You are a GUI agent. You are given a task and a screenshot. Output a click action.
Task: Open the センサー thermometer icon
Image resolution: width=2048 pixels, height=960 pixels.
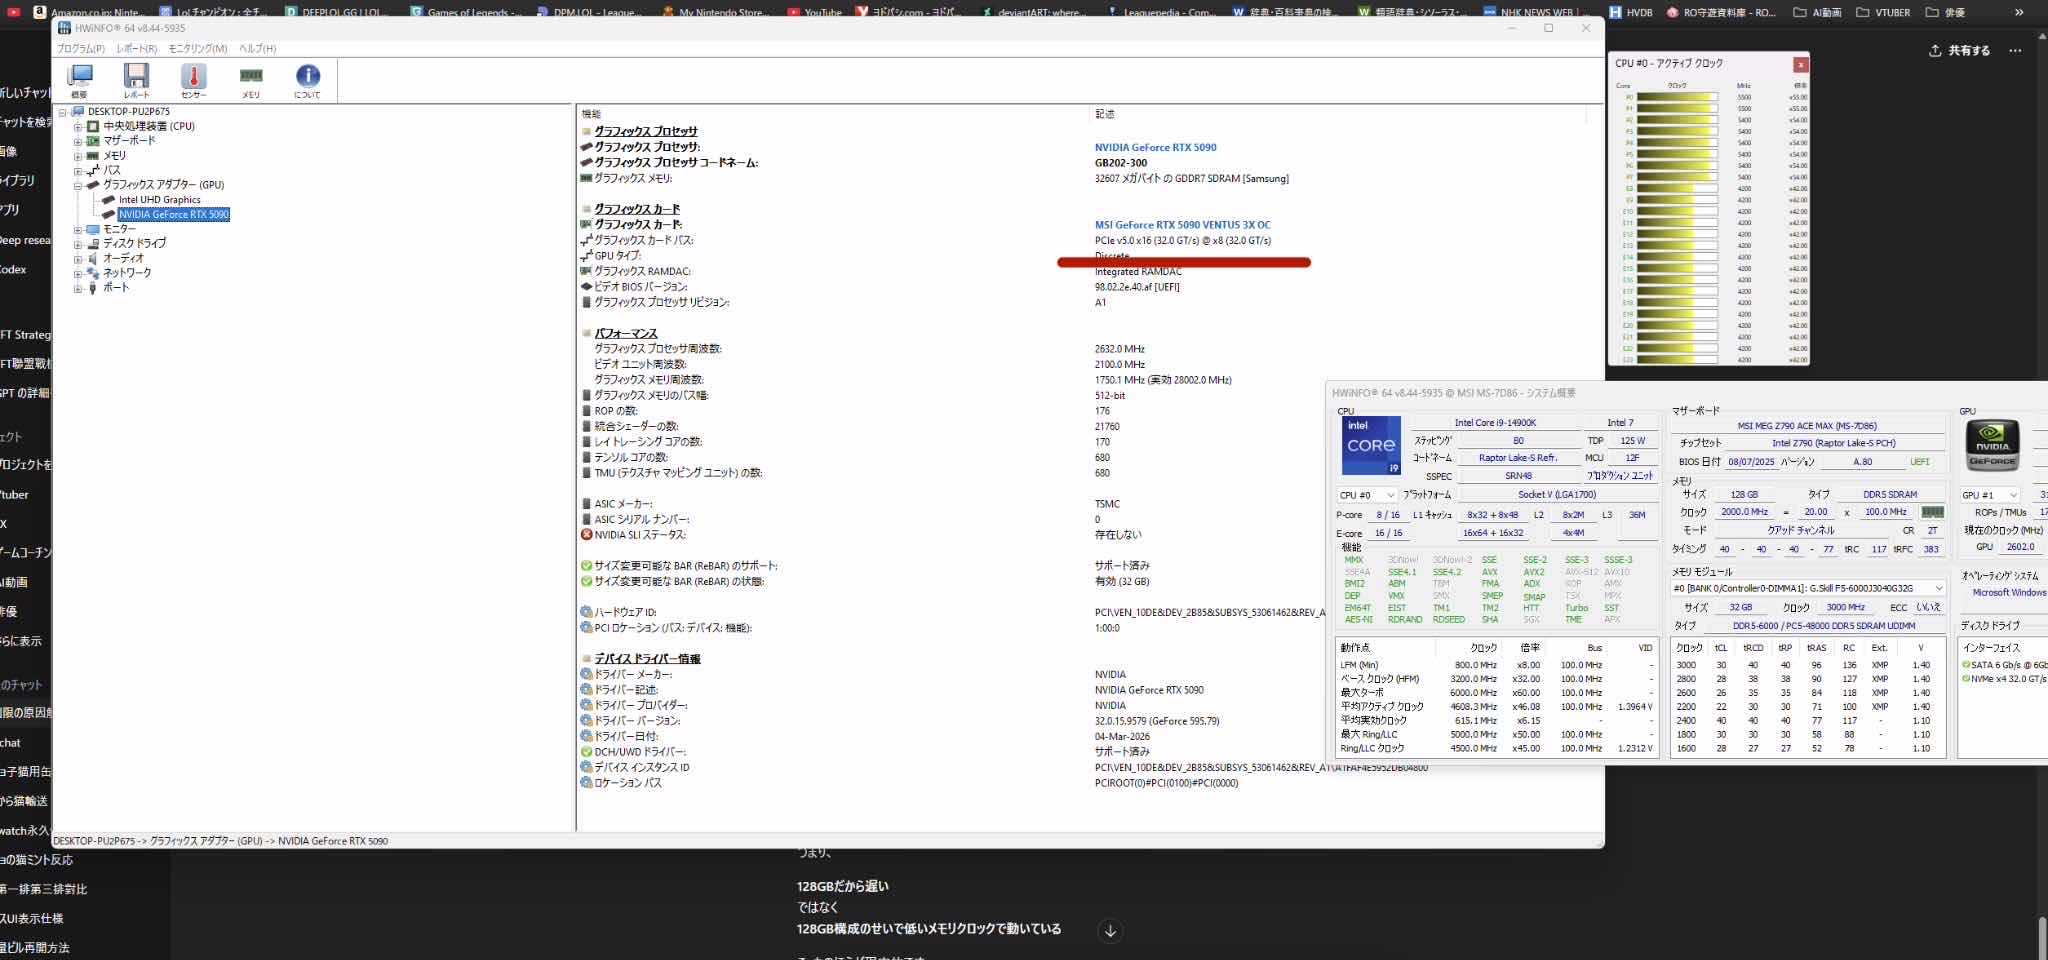pyautogui.click(x=194, y=79)
